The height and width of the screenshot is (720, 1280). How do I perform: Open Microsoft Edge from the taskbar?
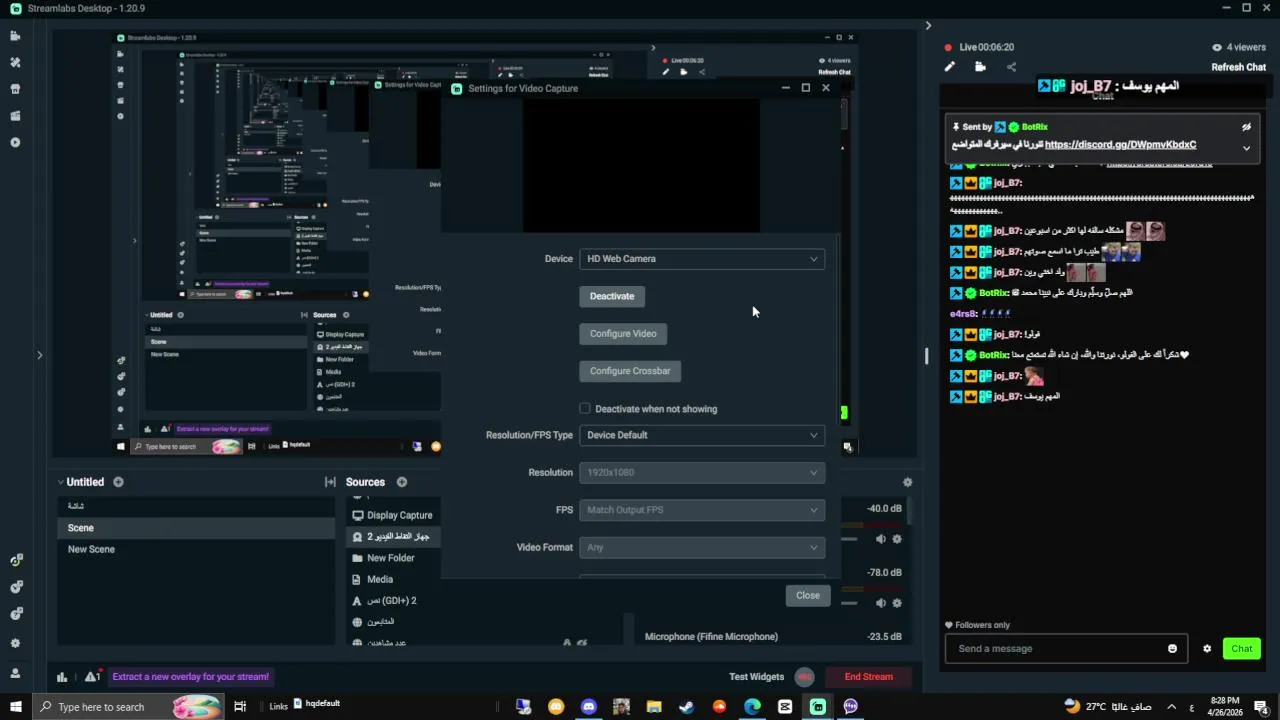click(752, 707)
